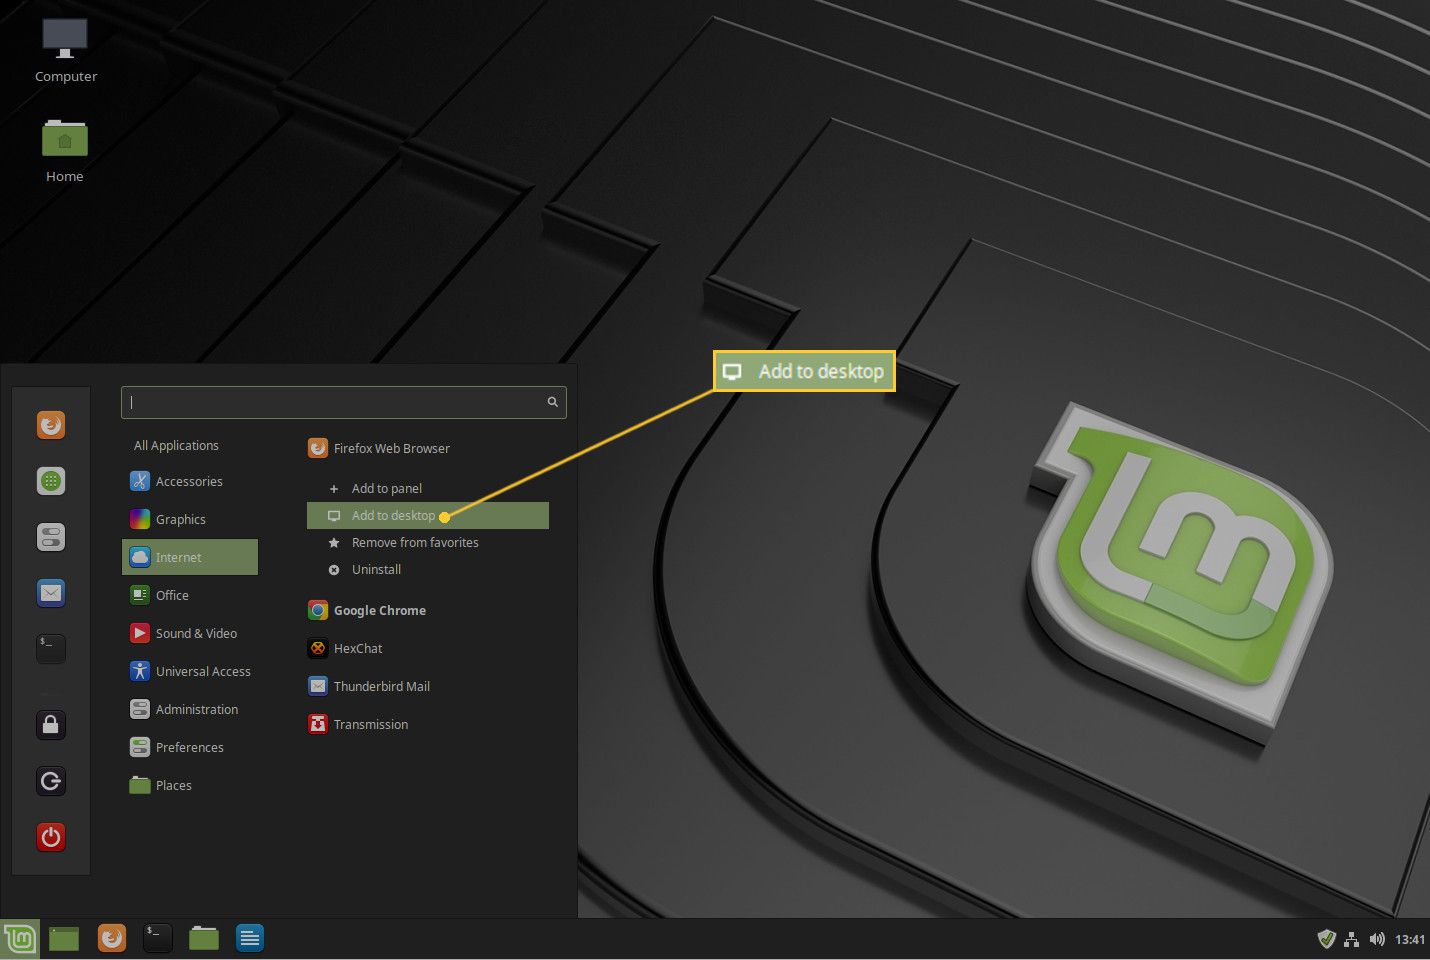Image resolution: width=1430 pixels, height=960 pixels.
Task: Launch Google Chrome from the list
Action: click(x=428, y=610)
